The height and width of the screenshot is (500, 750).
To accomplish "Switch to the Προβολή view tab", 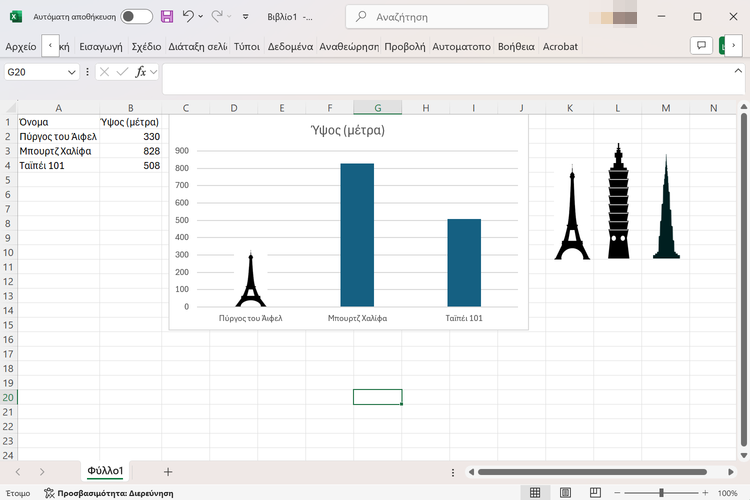I will tap(405, 46).
